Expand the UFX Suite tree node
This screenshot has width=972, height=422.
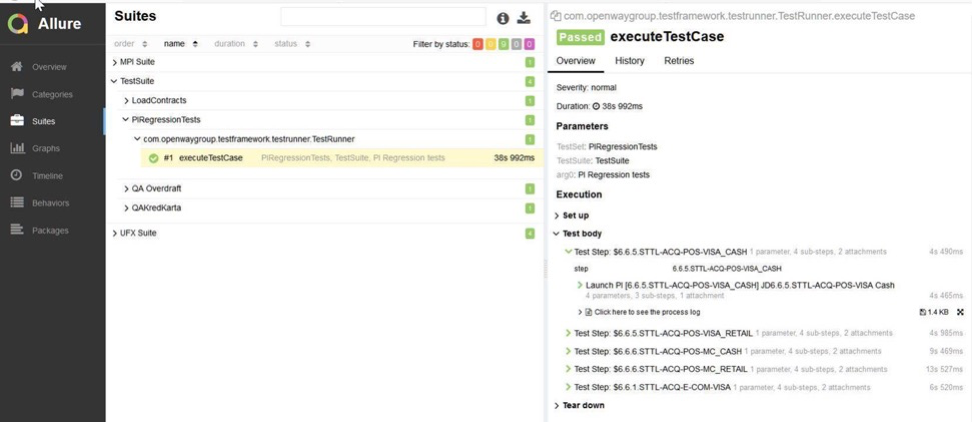coord(134,233)
